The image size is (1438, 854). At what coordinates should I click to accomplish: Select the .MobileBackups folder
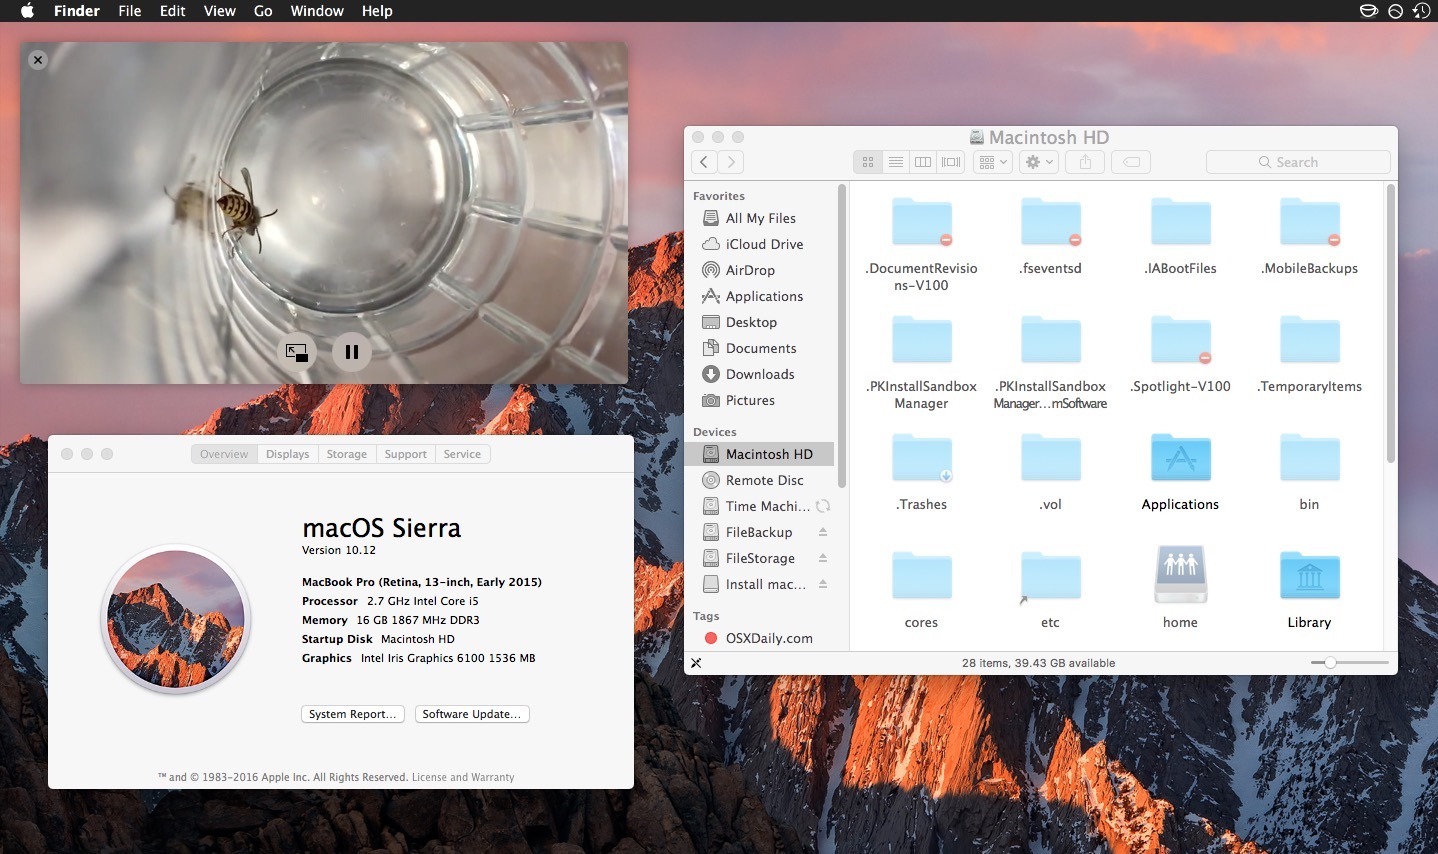[1309, 222]
